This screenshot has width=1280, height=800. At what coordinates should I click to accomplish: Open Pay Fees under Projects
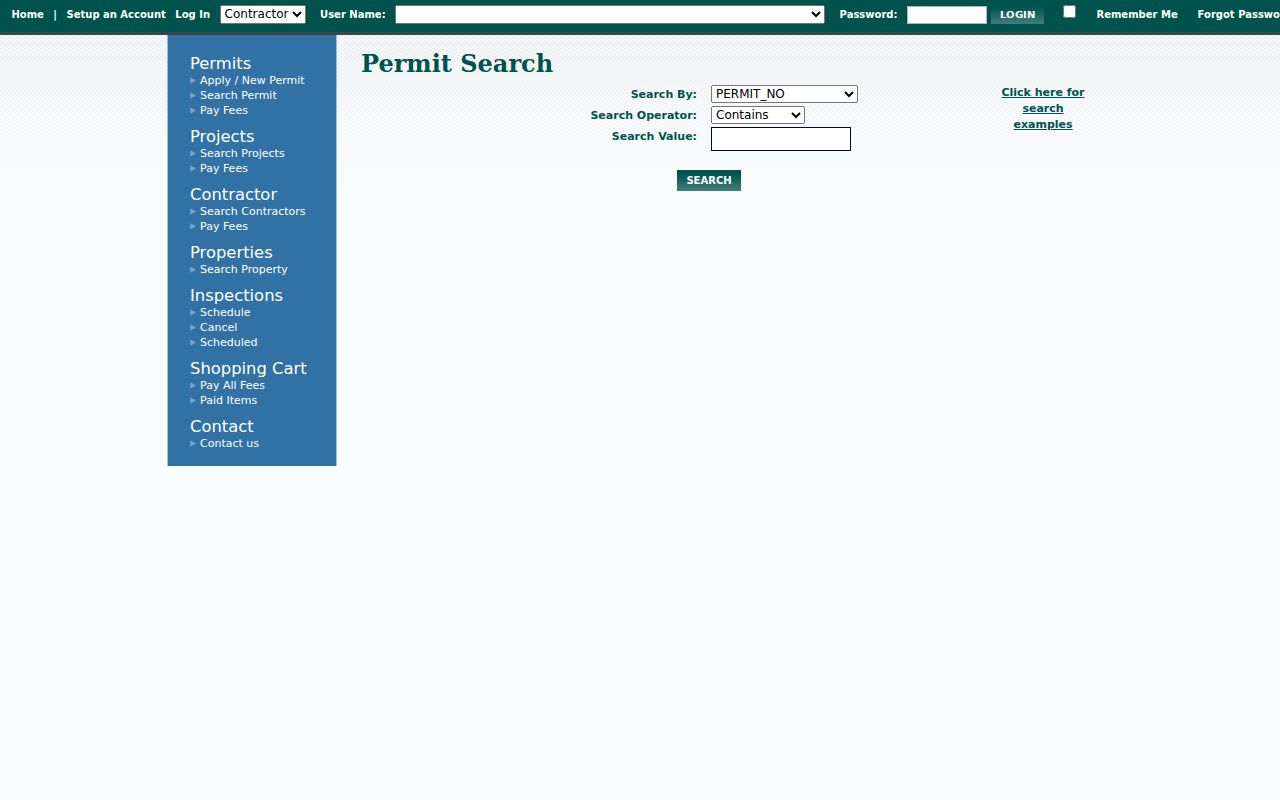pos(224,168)
